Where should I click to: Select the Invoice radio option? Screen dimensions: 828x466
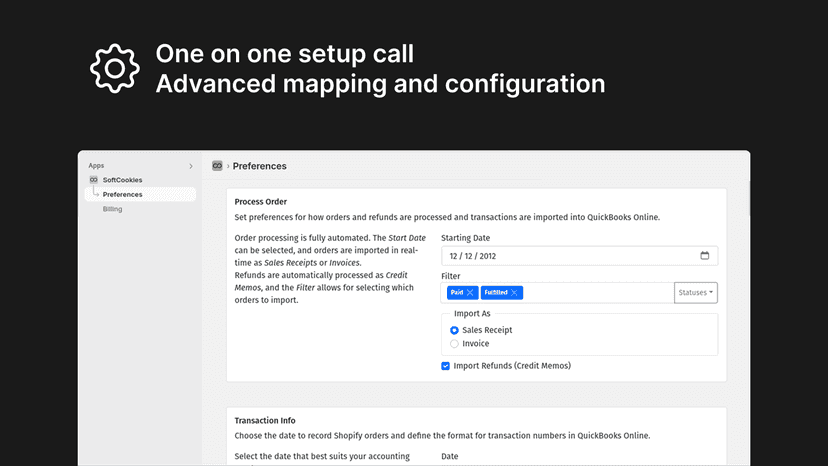(x=454, y=344)
